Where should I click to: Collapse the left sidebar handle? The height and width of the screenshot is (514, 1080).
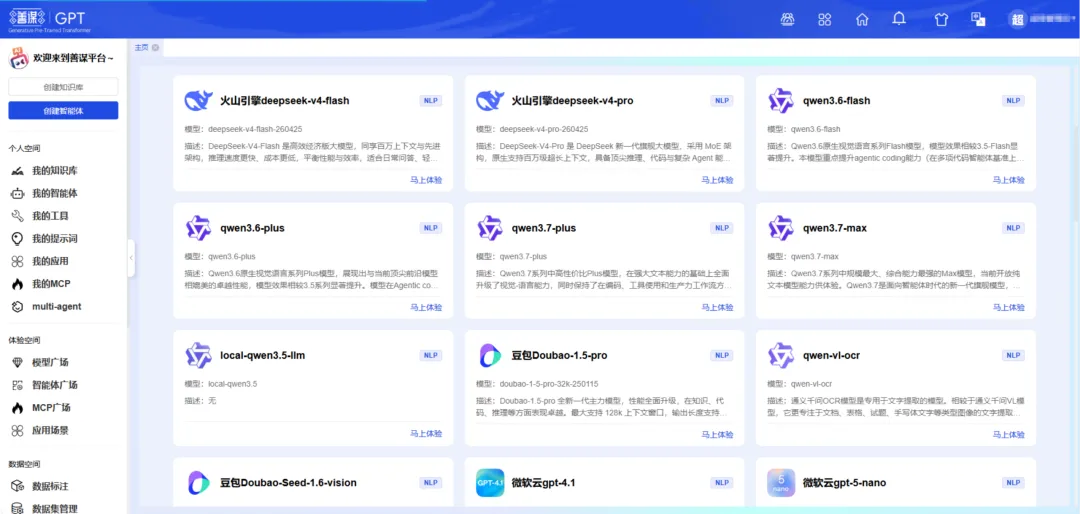131,257
